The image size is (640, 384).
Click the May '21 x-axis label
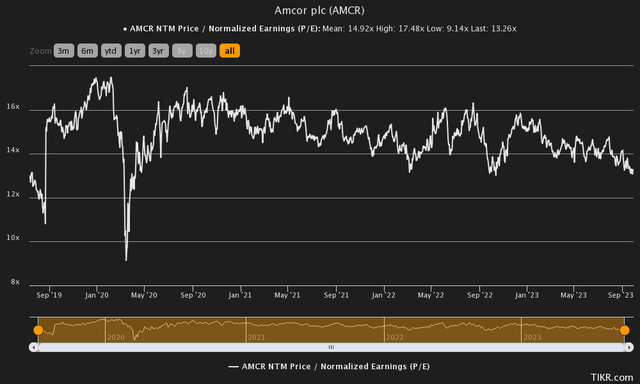point(287,295)
